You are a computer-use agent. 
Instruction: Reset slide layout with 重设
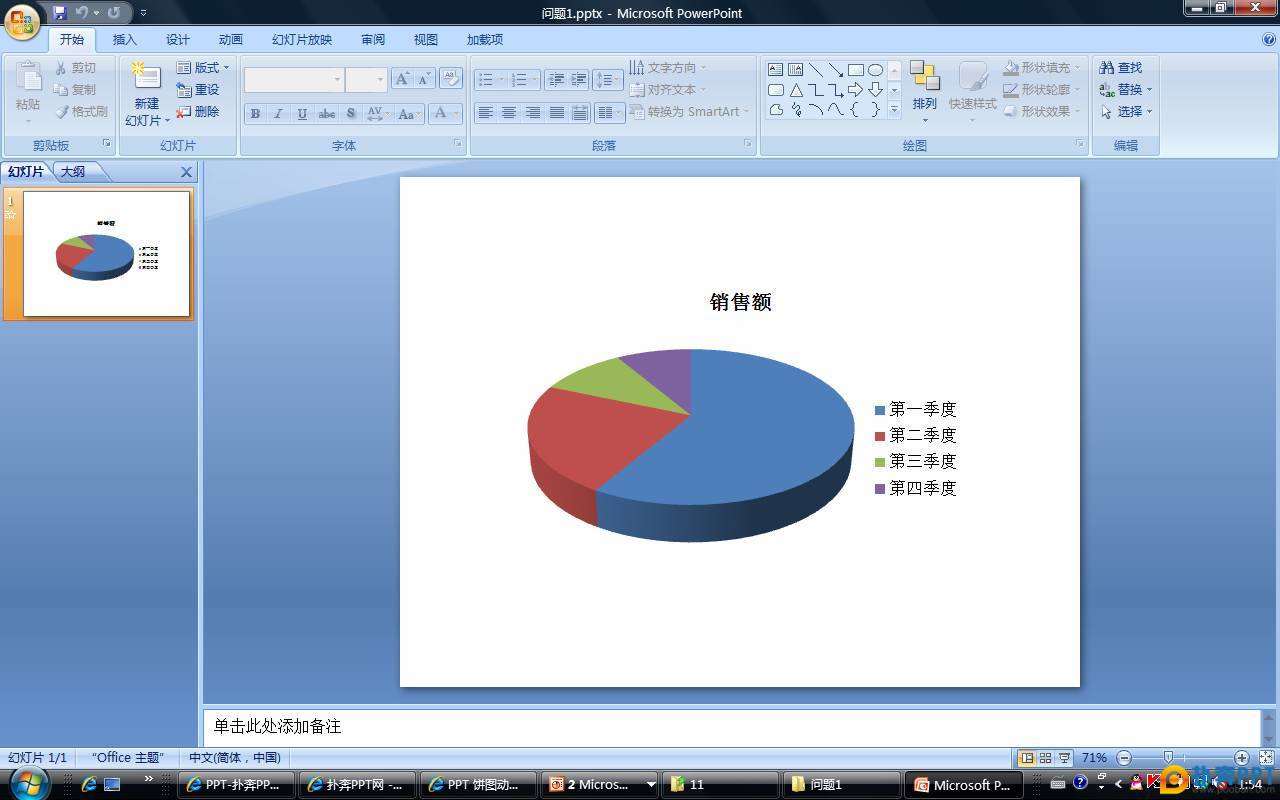pos(198,89)
